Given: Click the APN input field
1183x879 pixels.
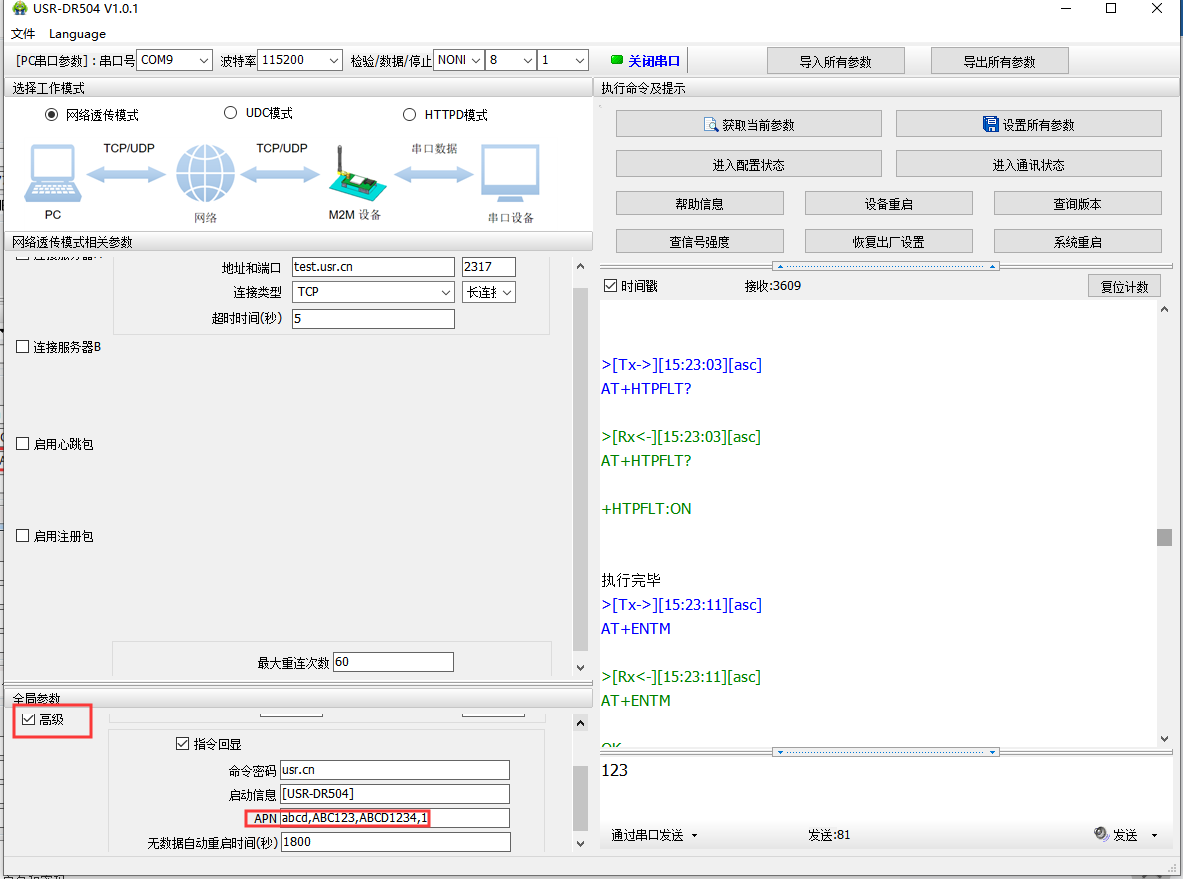Looking at the screenshot, I should click(394, 818).
